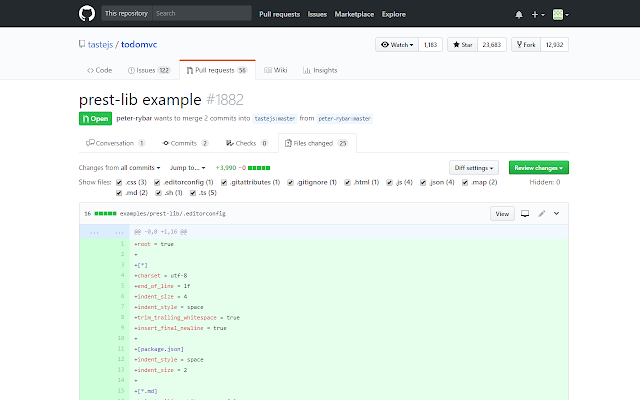This screenshot has width=640, height=400.
Task: Click the '+3,990' additions diffstat
Action: coord(226,168)
